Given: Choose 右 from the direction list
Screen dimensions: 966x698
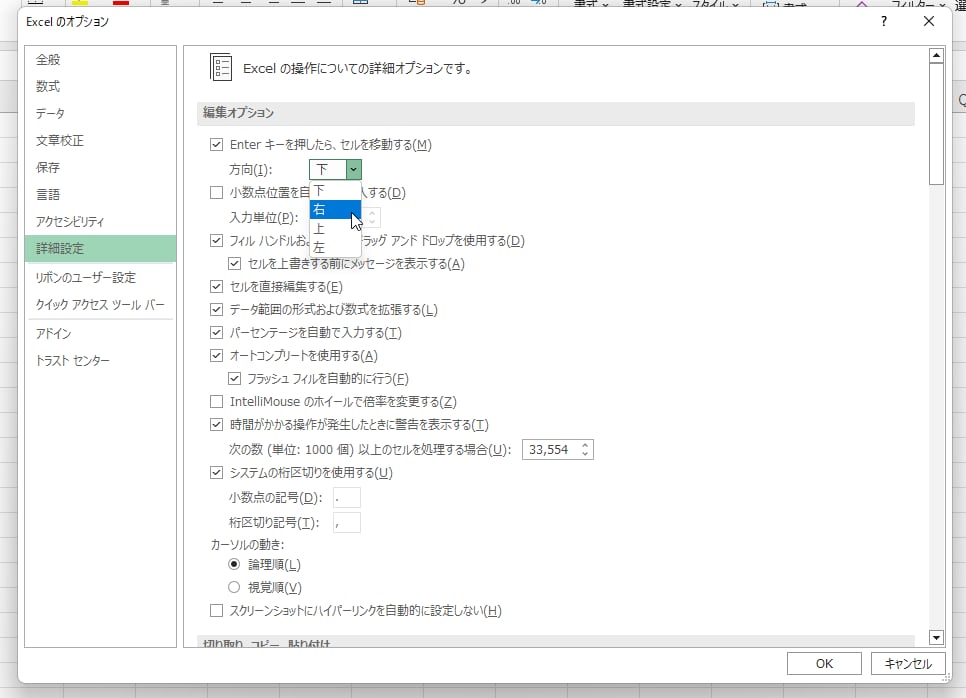Looking at the screenshot, I should pos(335,209).
